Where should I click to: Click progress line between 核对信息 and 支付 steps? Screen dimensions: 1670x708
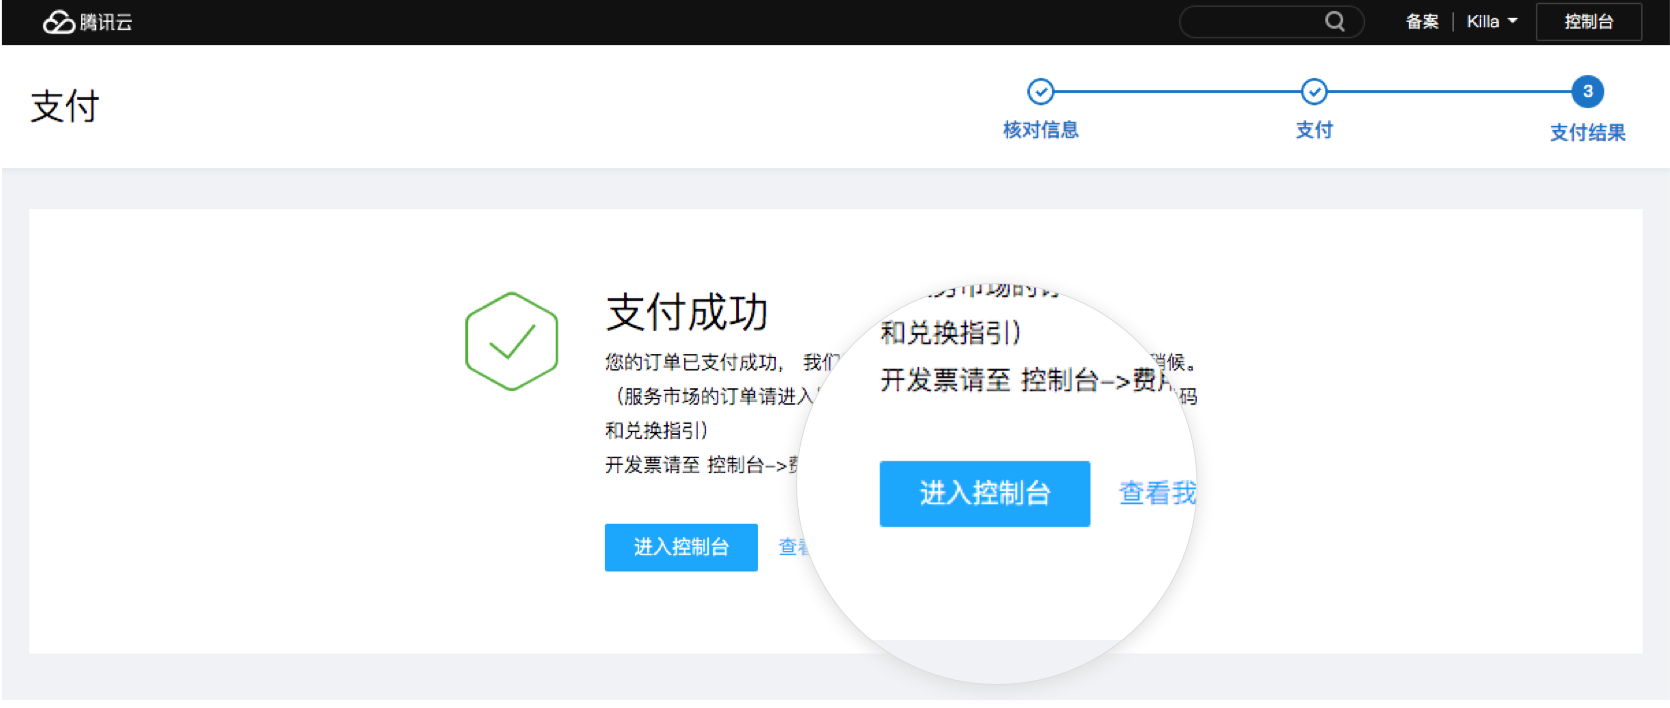tap(1177, 92)
